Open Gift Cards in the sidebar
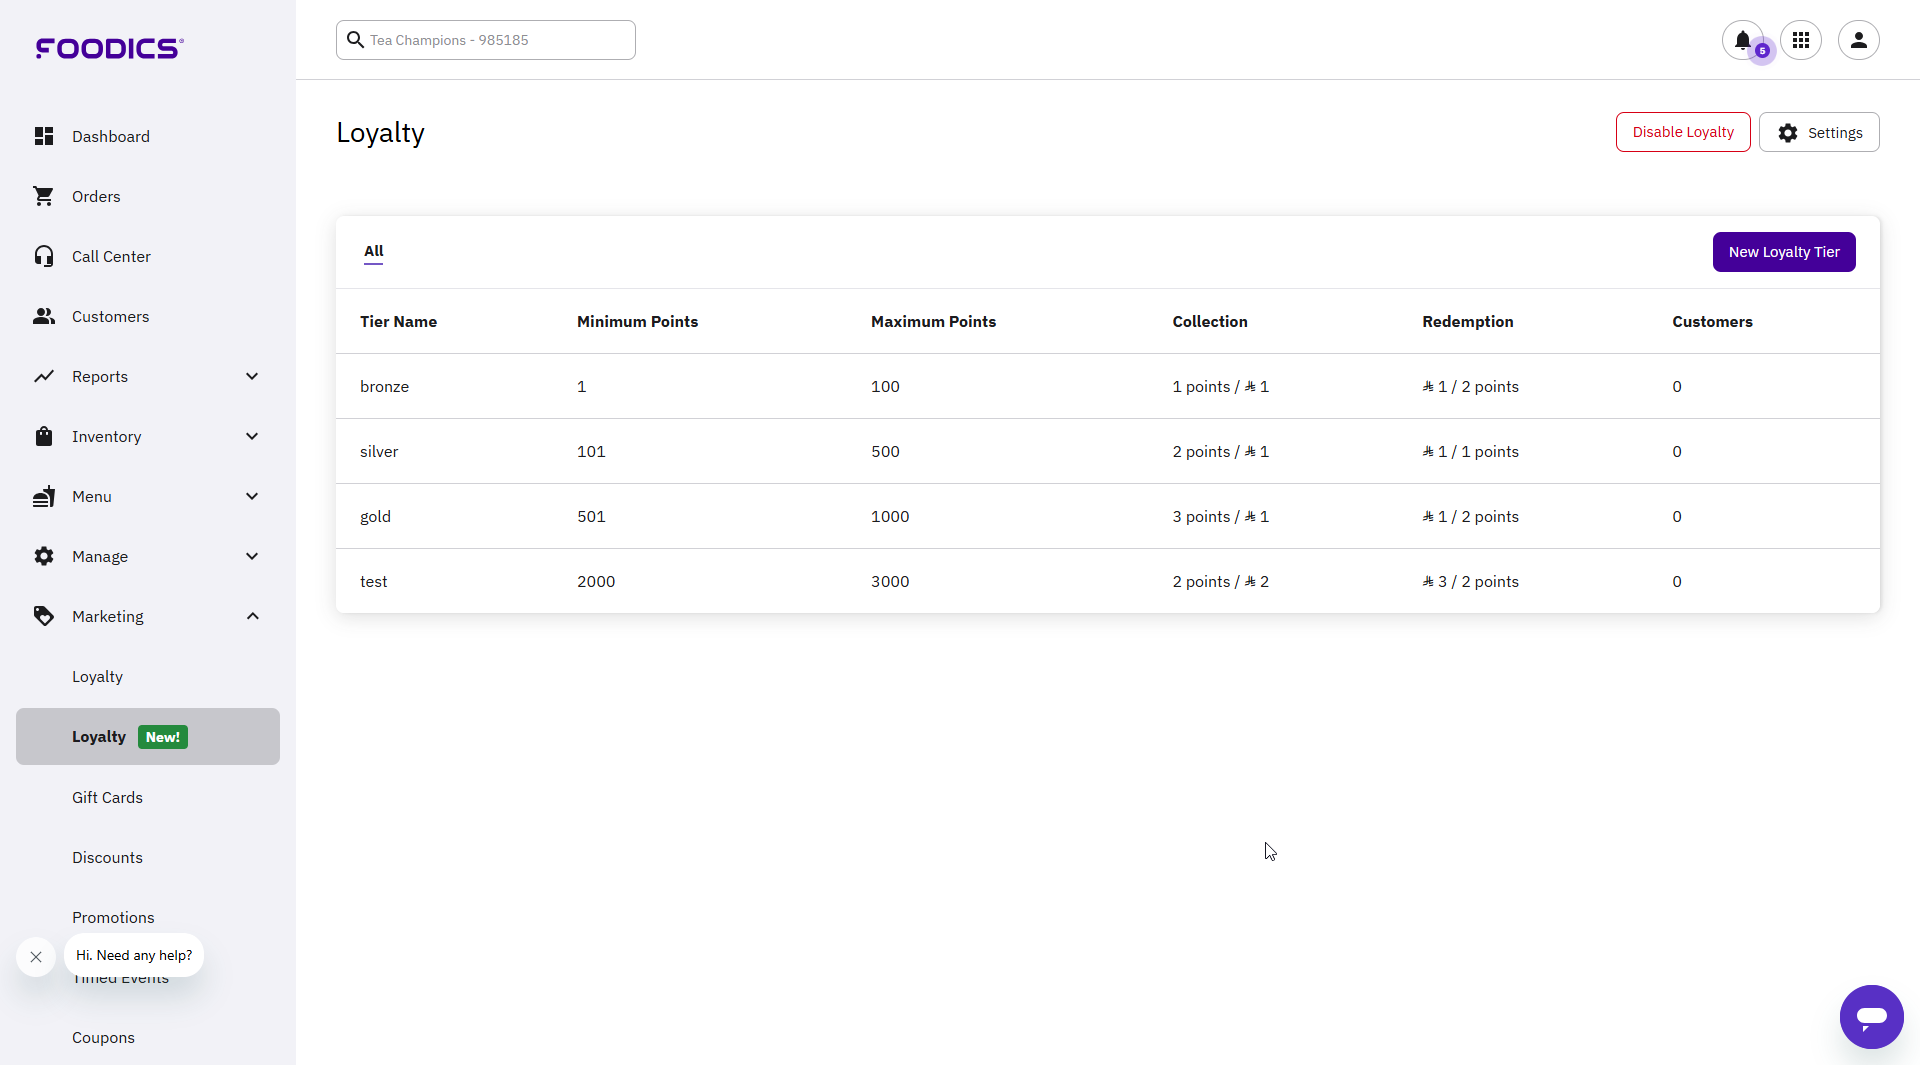Viewport: 1920px width, 1065px height. [x=107, y=797]
